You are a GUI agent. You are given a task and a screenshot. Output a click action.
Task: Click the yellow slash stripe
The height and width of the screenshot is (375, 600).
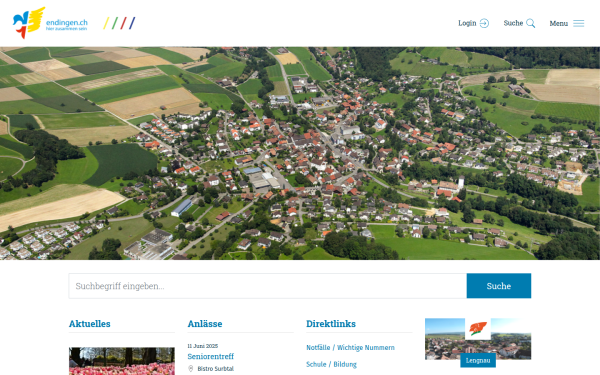(106, 23)
